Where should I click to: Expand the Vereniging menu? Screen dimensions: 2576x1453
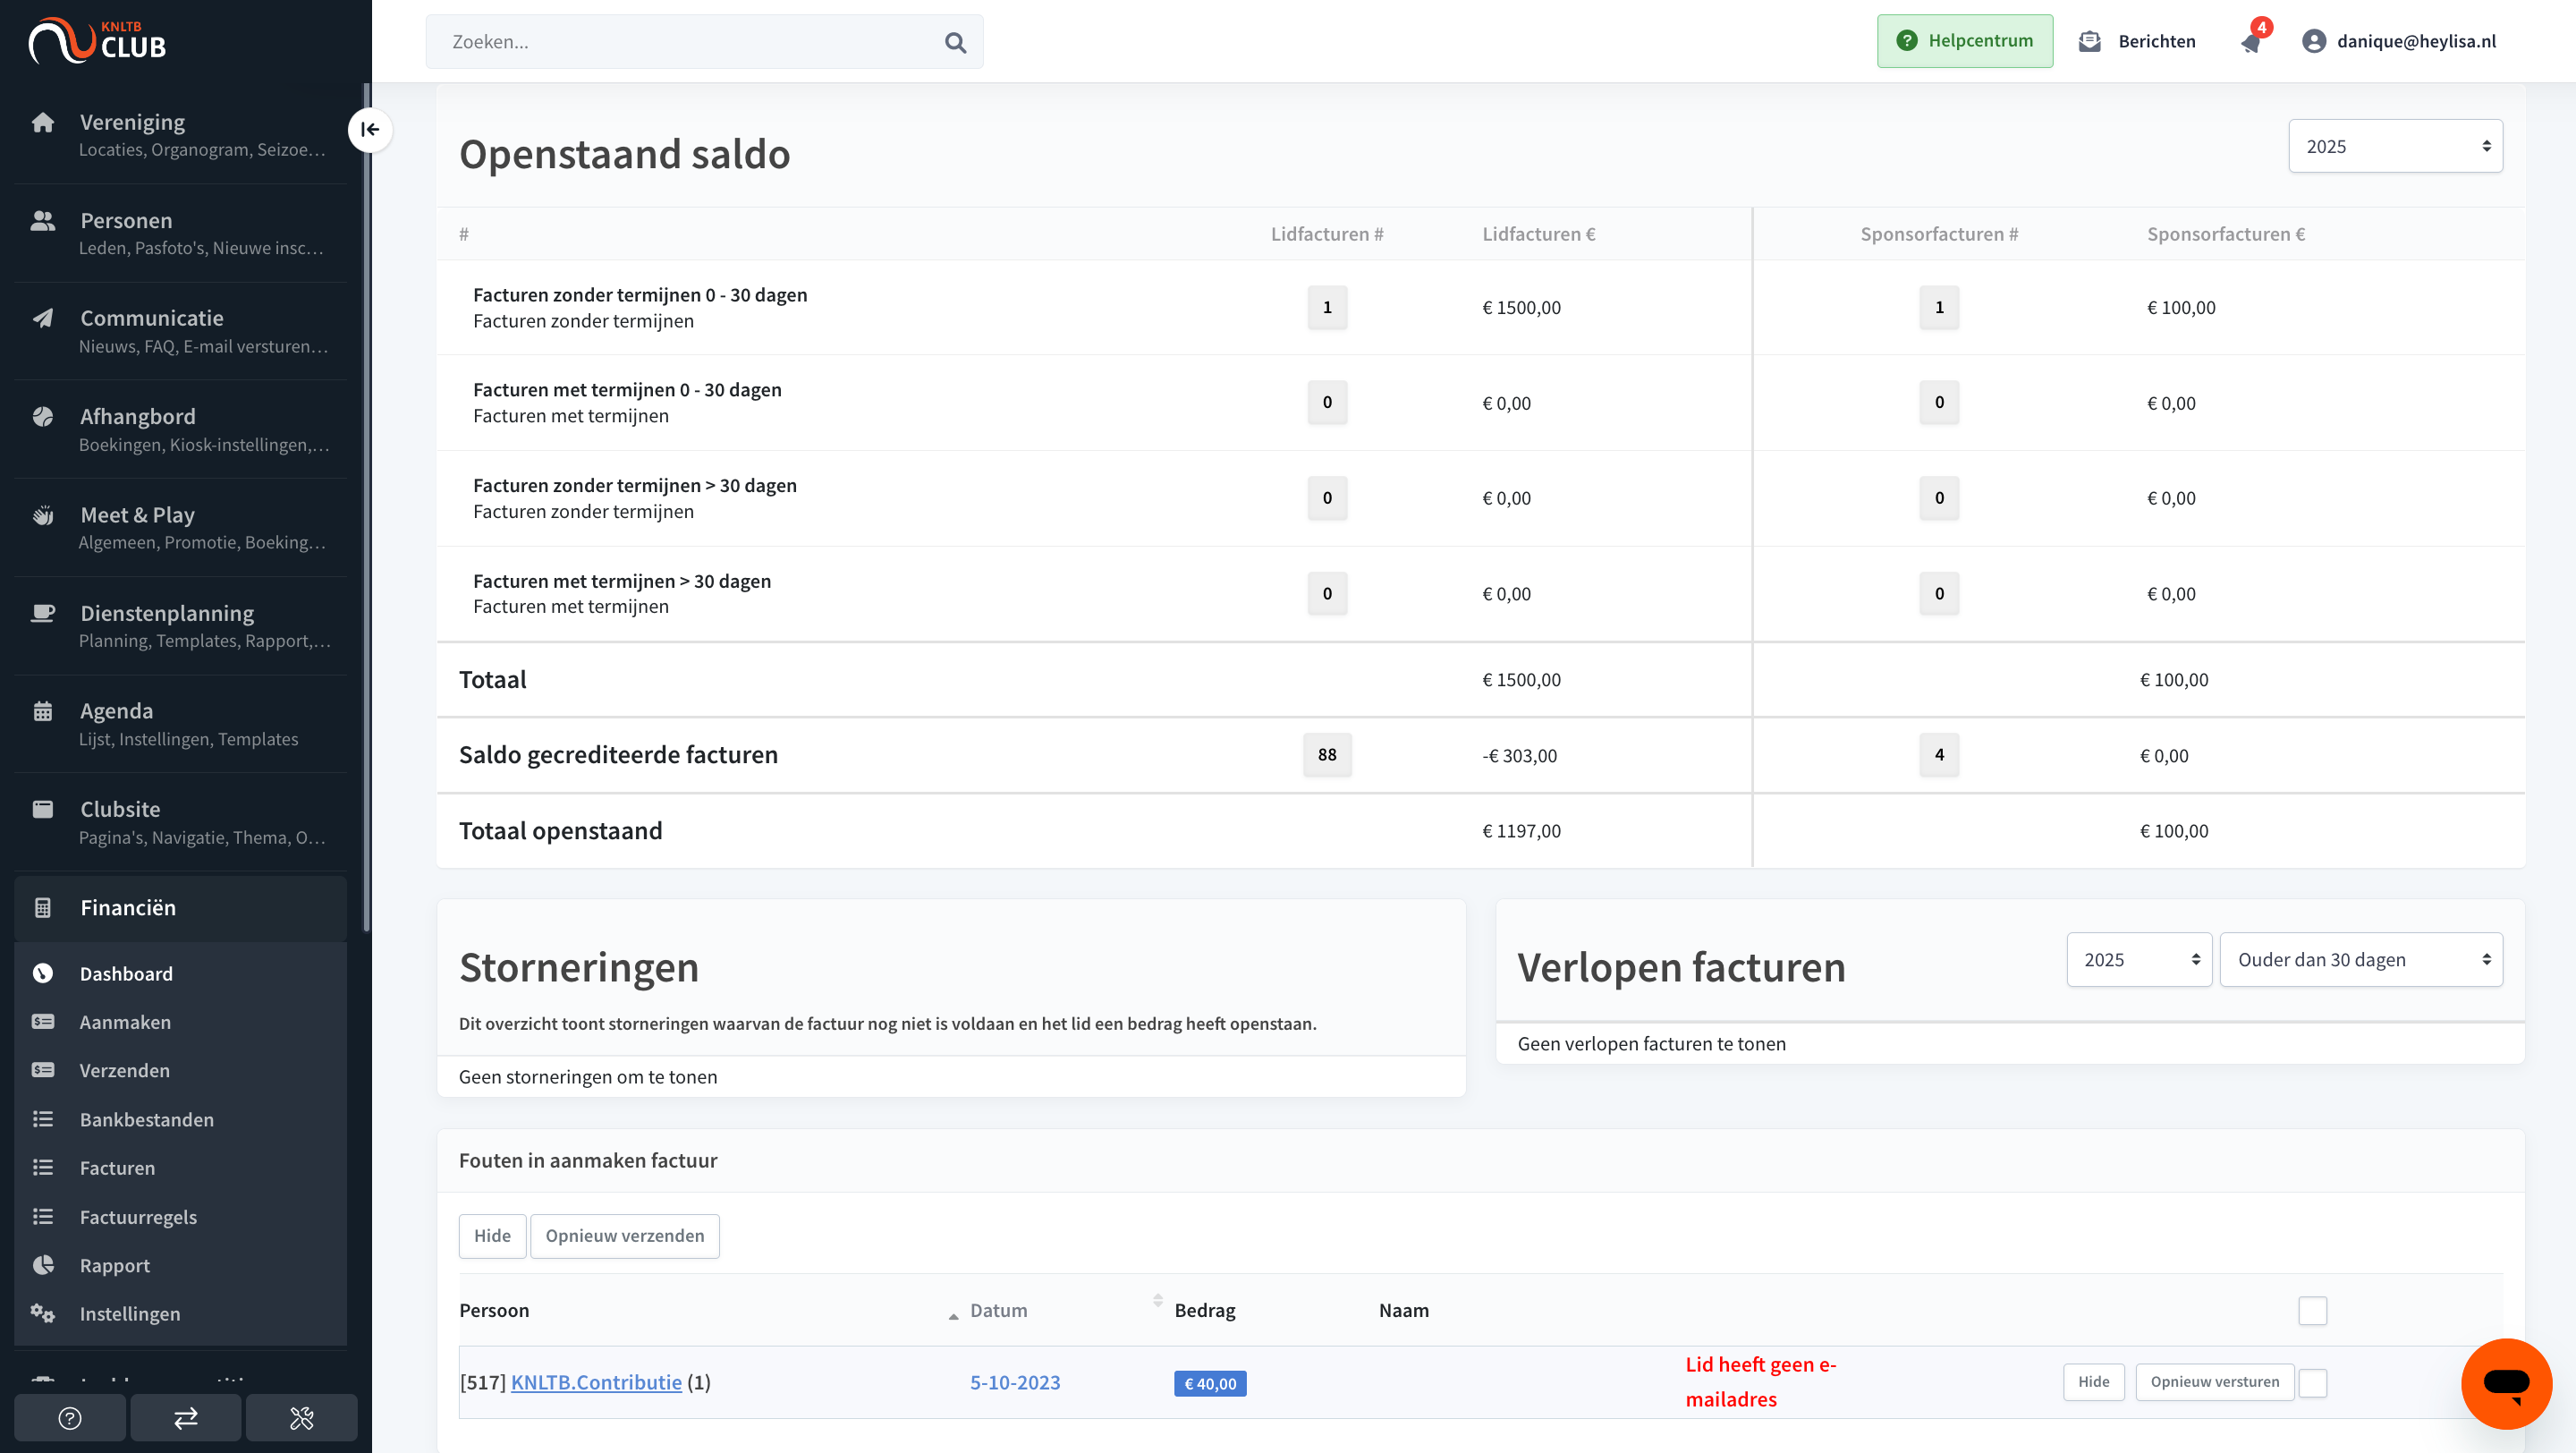point(180,134)
